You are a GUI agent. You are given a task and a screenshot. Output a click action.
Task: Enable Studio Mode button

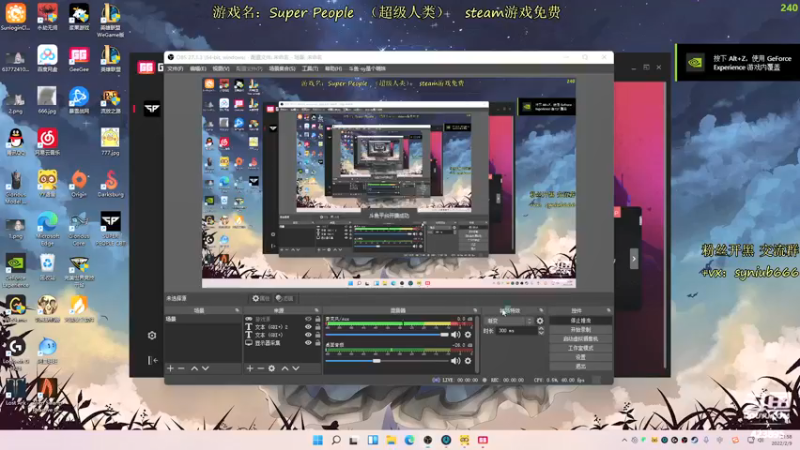[581, 348]
